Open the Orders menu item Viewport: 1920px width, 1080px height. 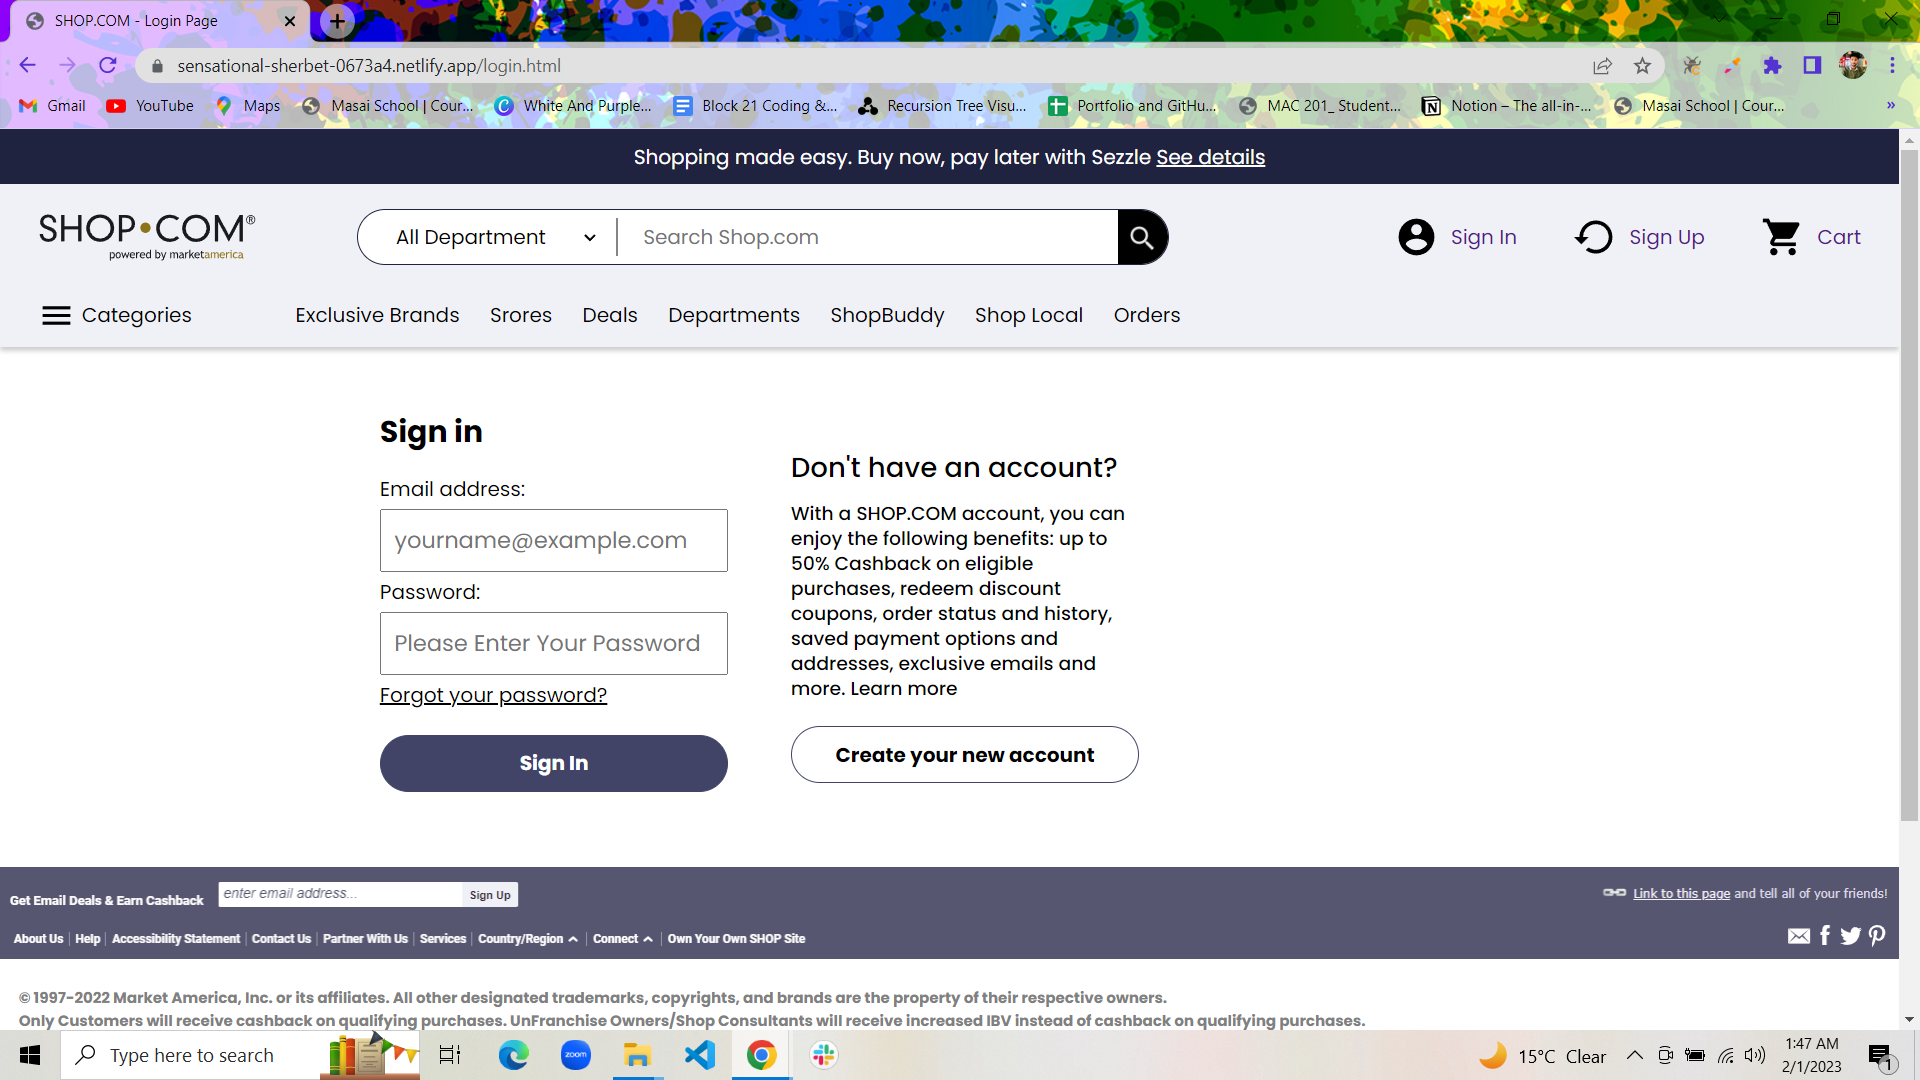1147,316
